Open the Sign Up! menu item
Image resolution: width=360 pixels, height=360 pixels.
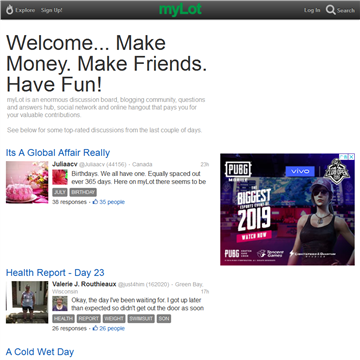click(x=52, y=10)
